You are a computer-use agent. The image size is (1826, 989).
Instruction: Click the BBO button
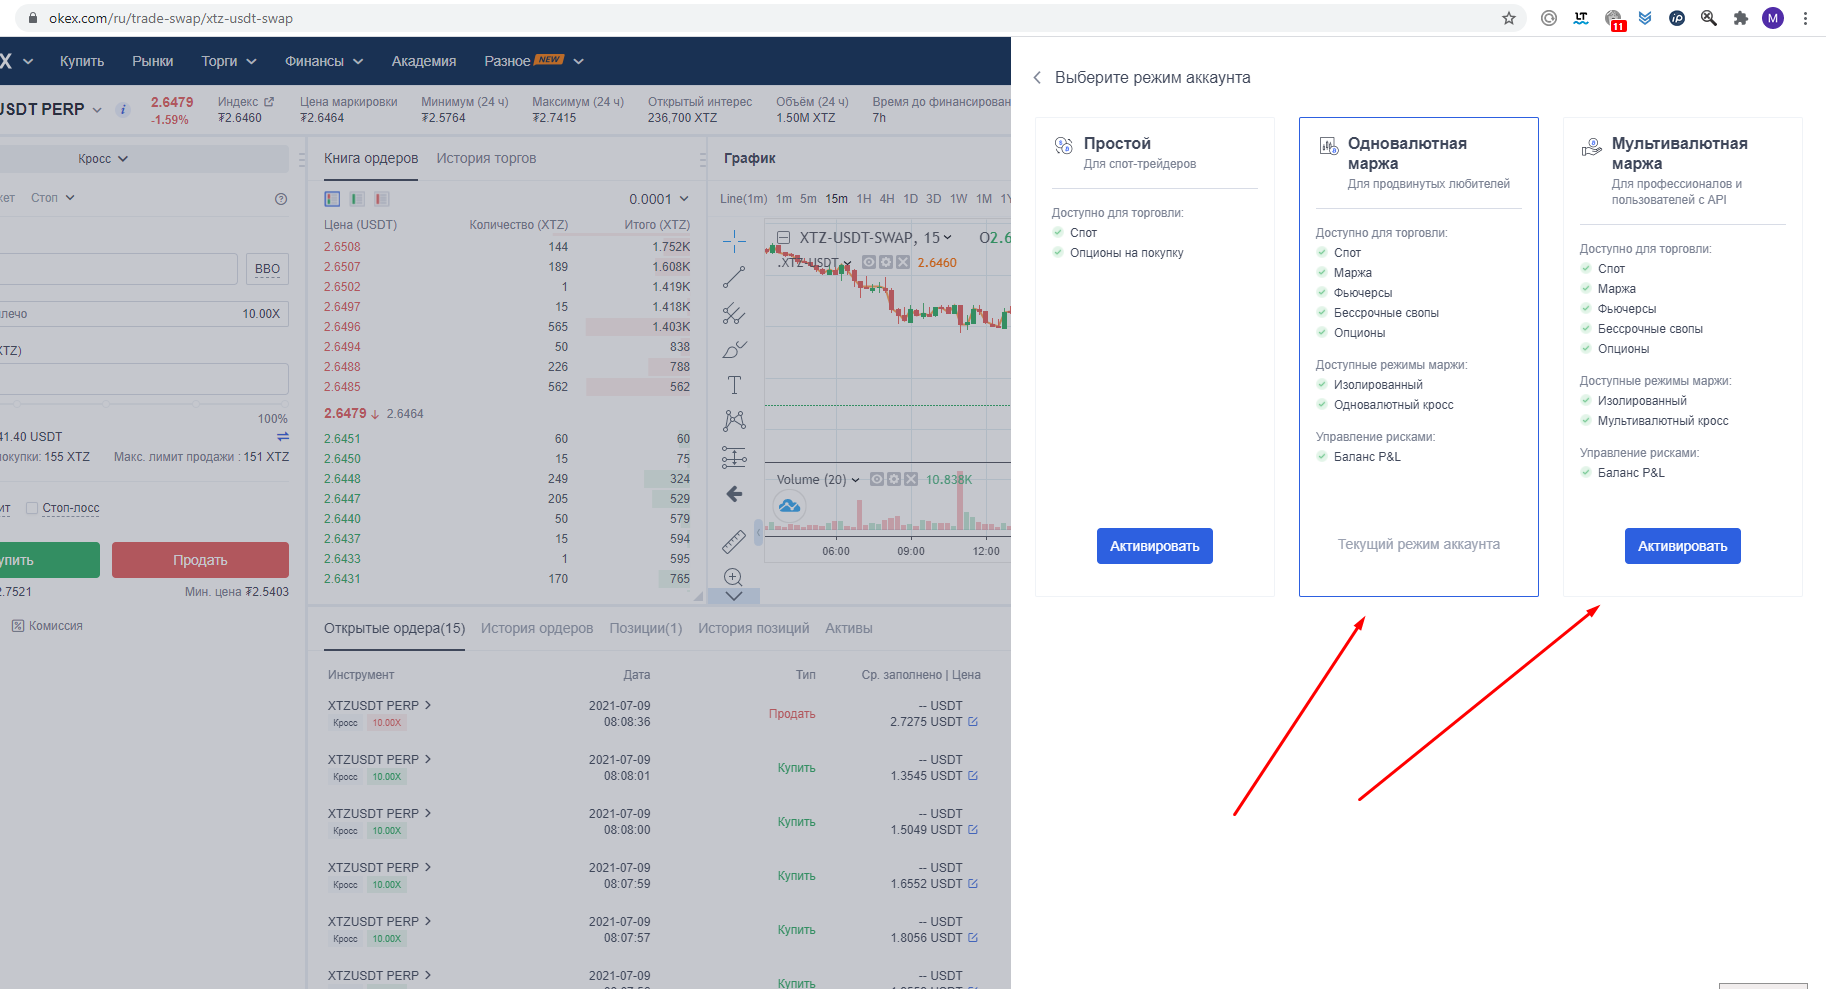[x=267, y=269]
